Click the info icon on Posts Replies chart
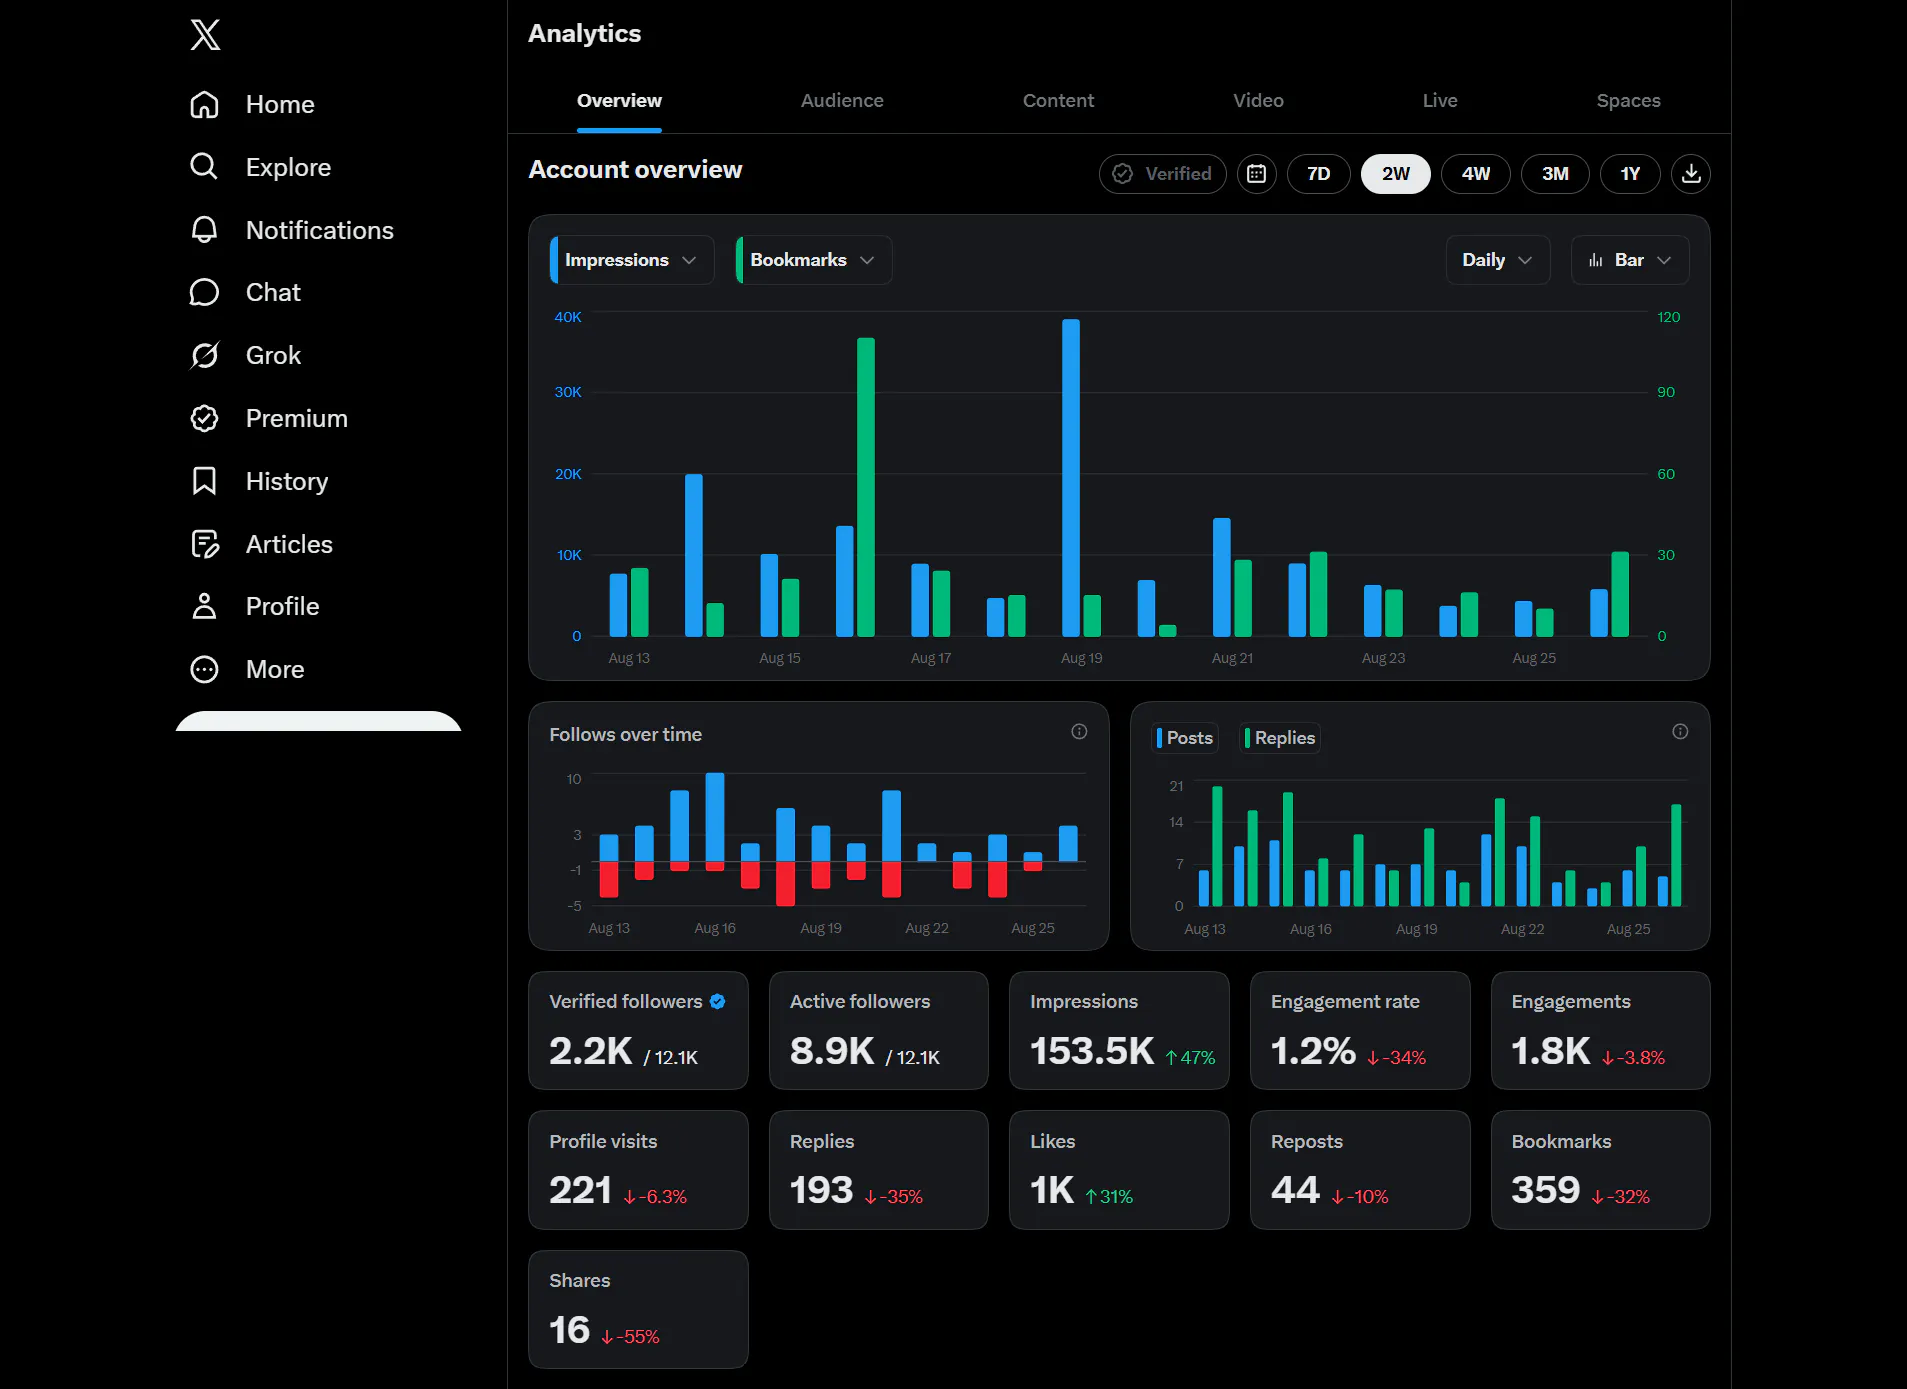The height and width of the screenshot is (1389, 1907). pos(1680,732)
